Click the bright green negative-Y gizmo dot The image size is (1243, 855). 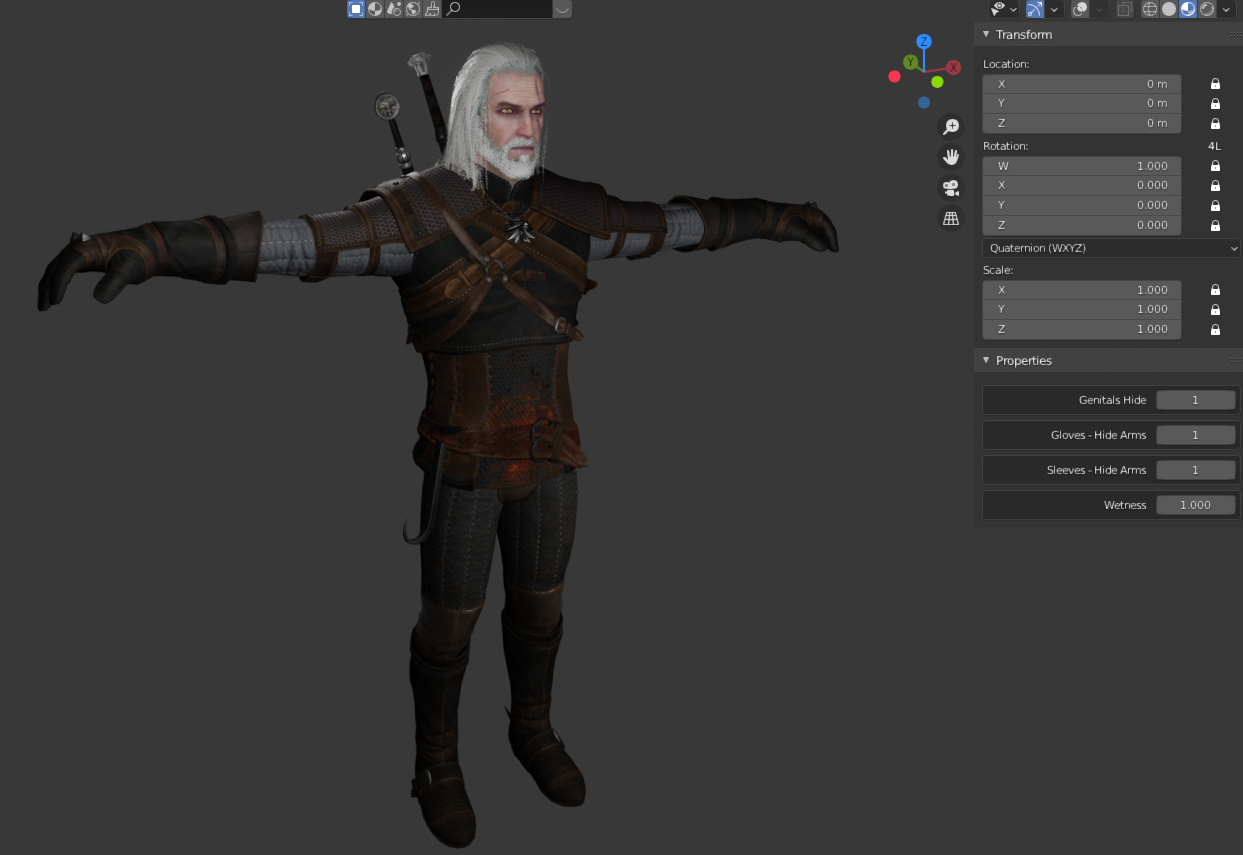pyautogui.click(x=937, y=82)
